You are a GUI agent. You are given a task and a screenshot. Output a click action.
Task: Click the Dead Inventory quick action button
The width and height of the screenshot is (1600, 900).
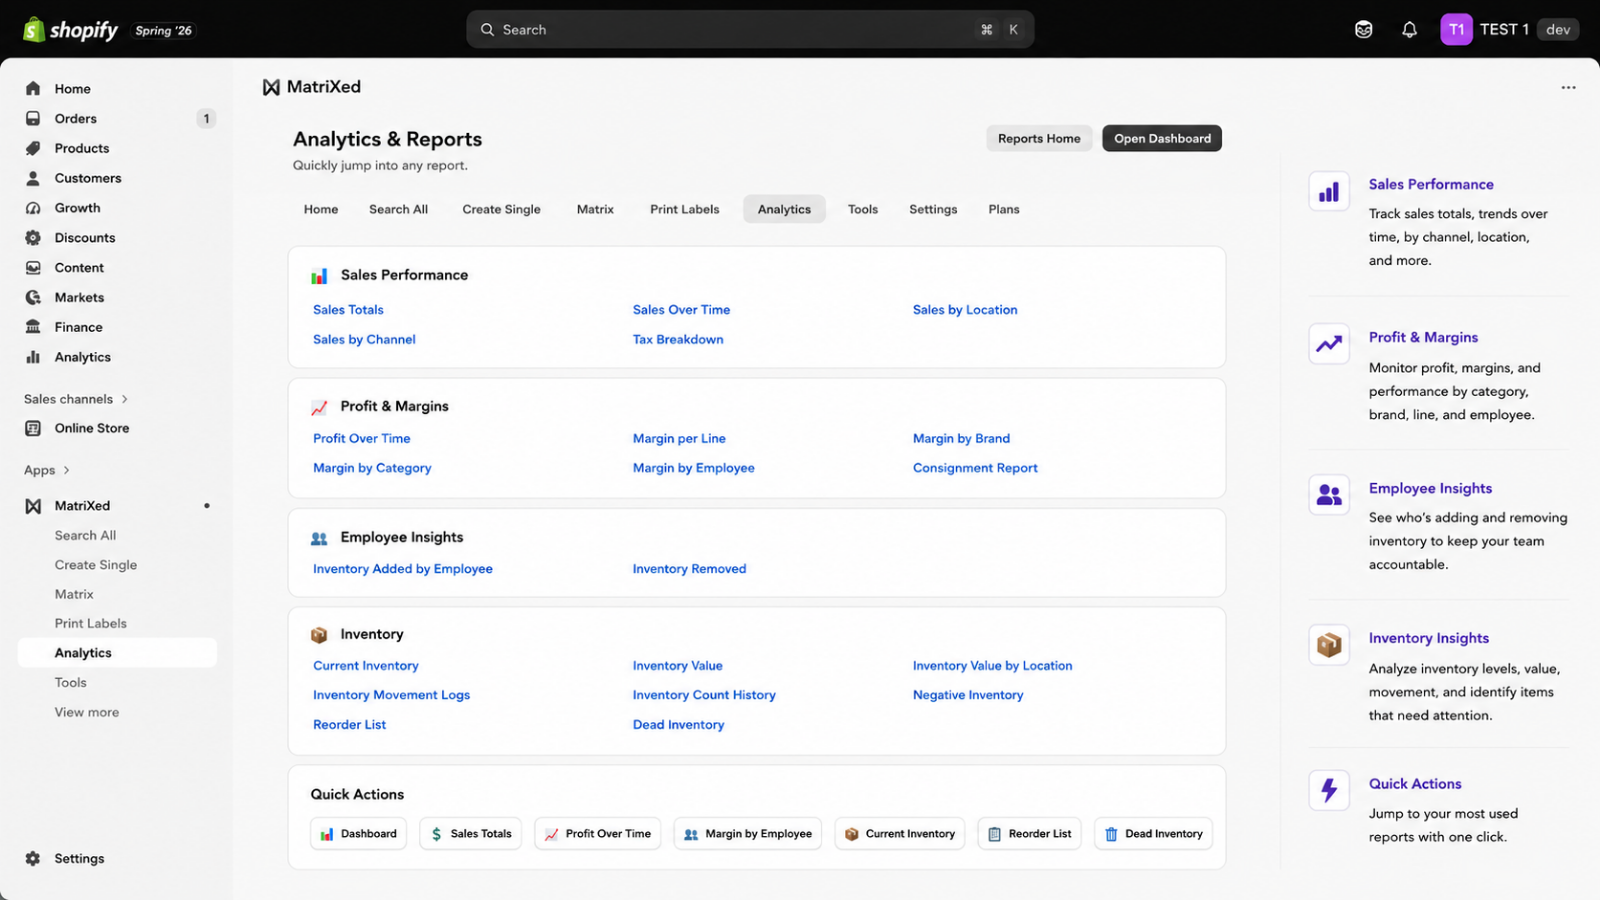1153,834
